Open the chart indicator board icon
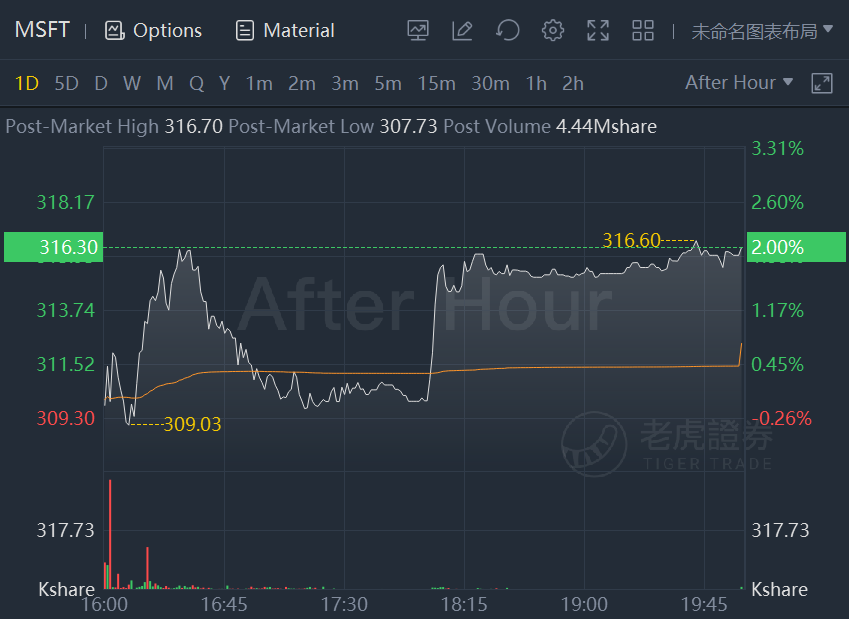Screen dimensions: 849x619 (x=417, y=30)
